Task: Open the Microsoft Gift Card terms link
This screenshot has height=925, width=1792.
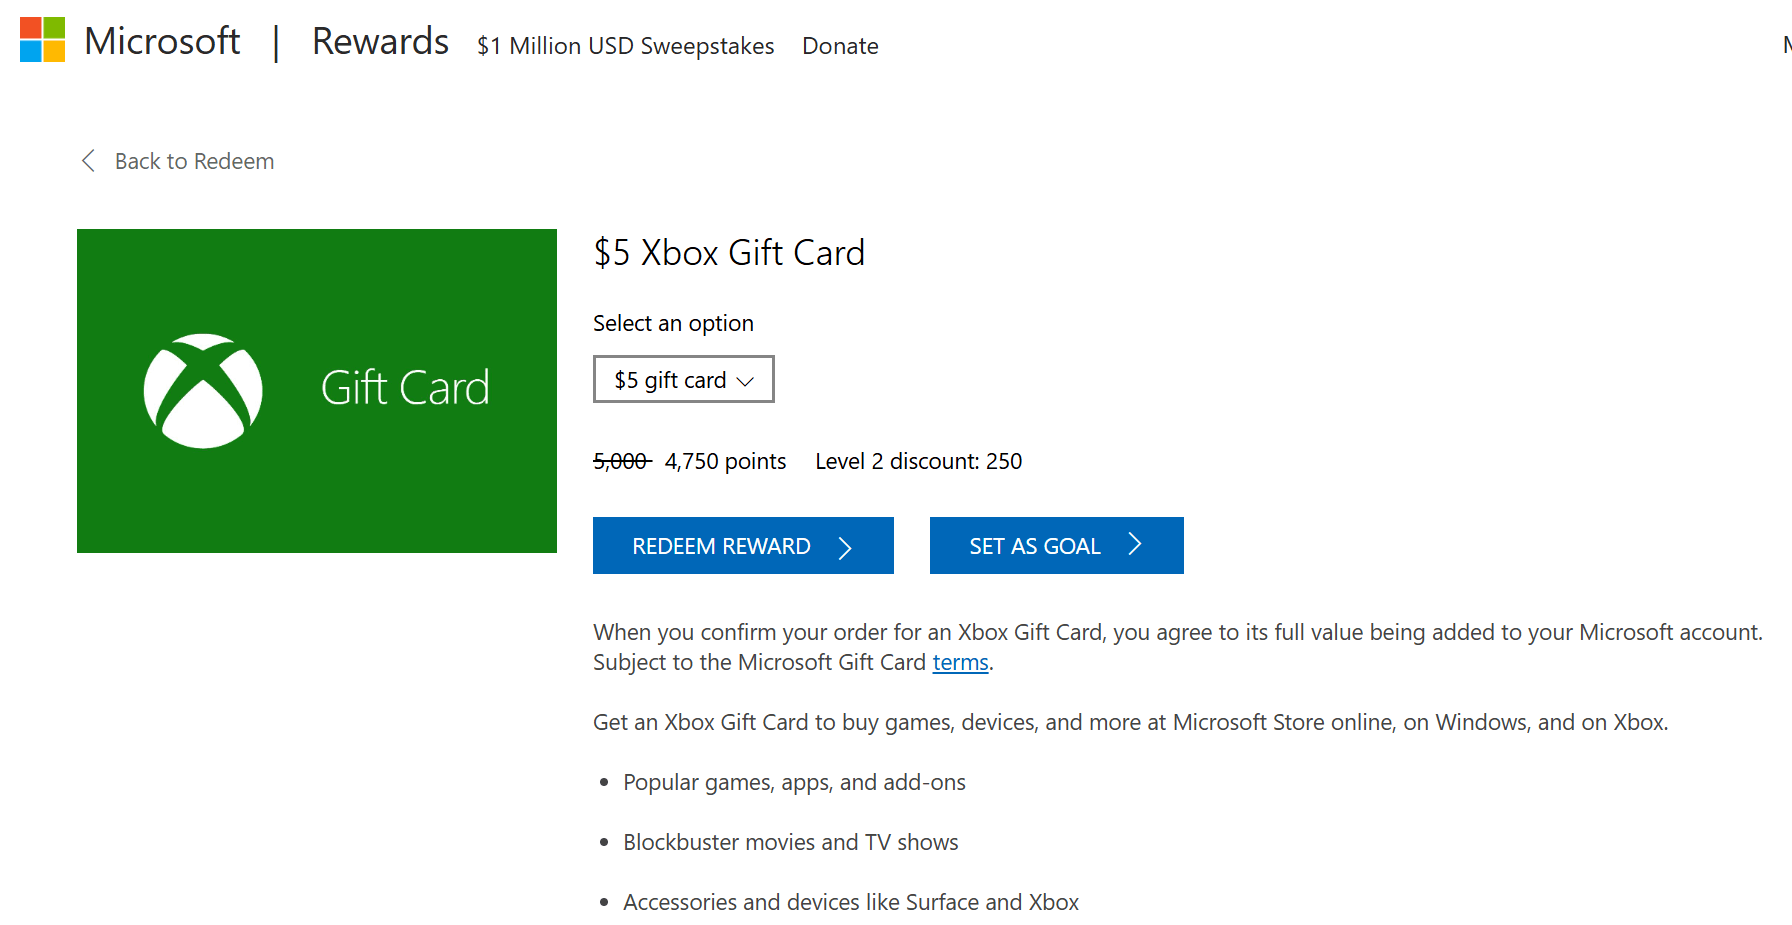Action: tap(959, 662)
